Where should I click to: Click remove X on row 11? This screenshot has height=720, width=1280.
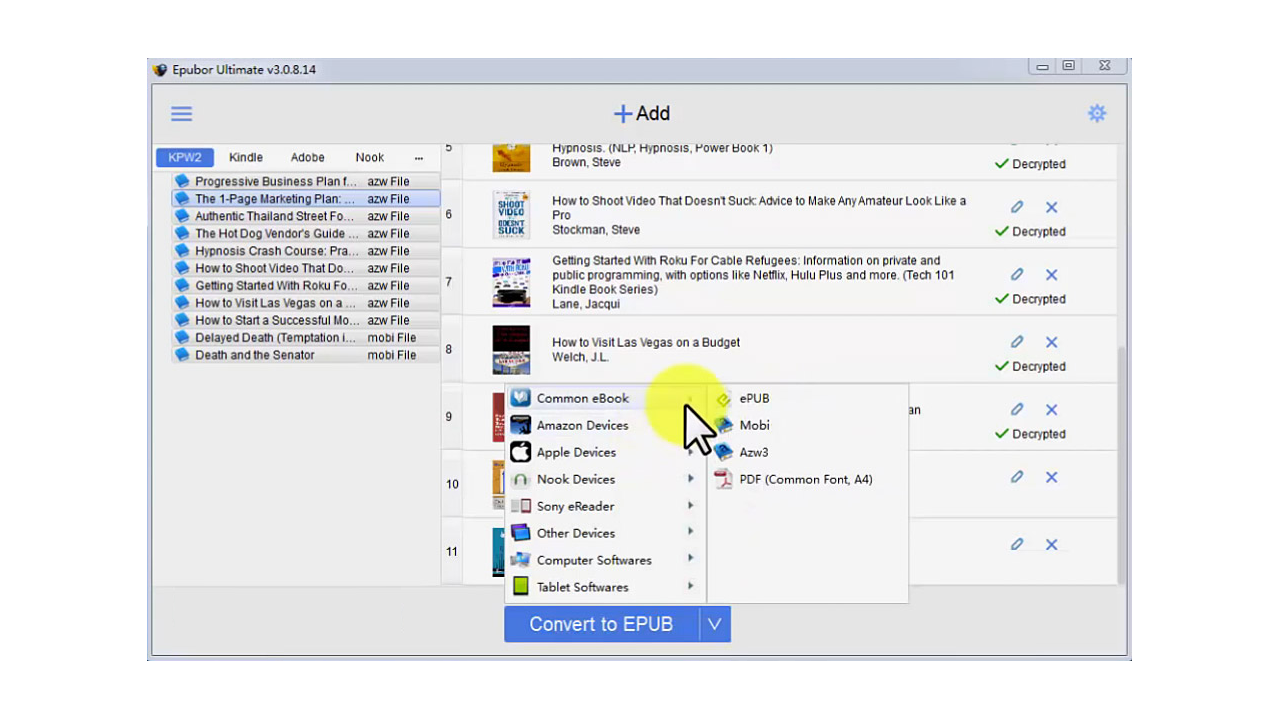pyautogui.click(x=1052, y=544)
